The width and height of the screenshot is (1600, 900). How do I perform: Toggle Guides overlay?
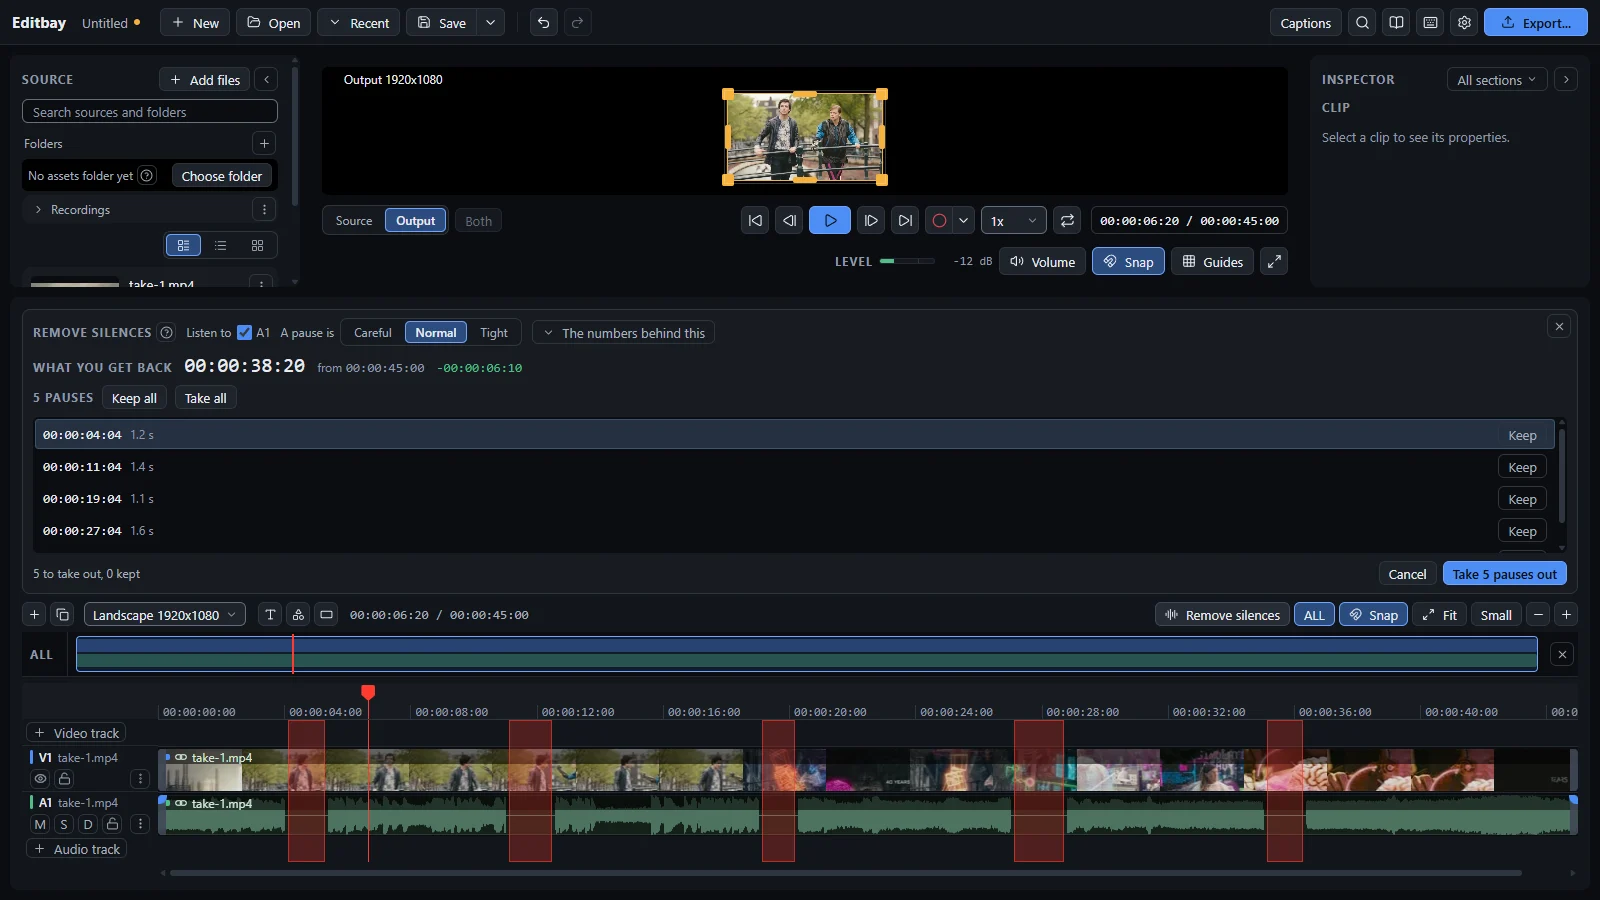click(1212, 262)
